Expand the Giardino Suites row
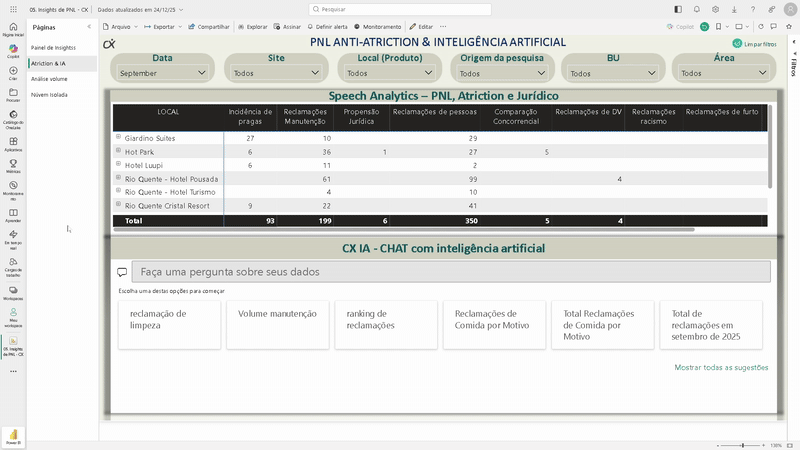Viewport: 800px width, 450px height. (118, 137)
